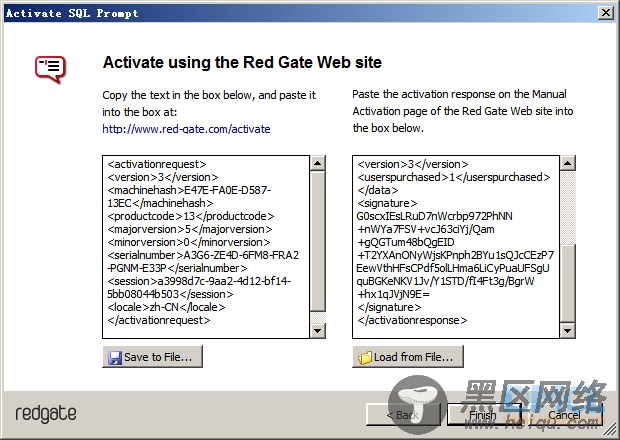Screen dimensions: 620x440
Task: Click the </signature> closing tag line
Action: (389, 307)
